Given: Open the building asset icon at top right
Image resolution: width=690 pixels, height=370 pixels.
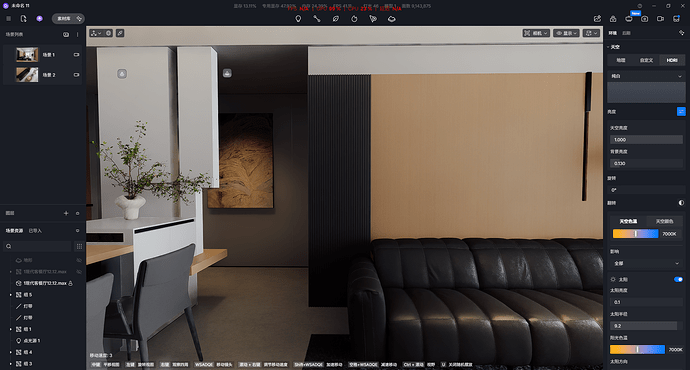Looking at the screenshot, I should (613, 18).
